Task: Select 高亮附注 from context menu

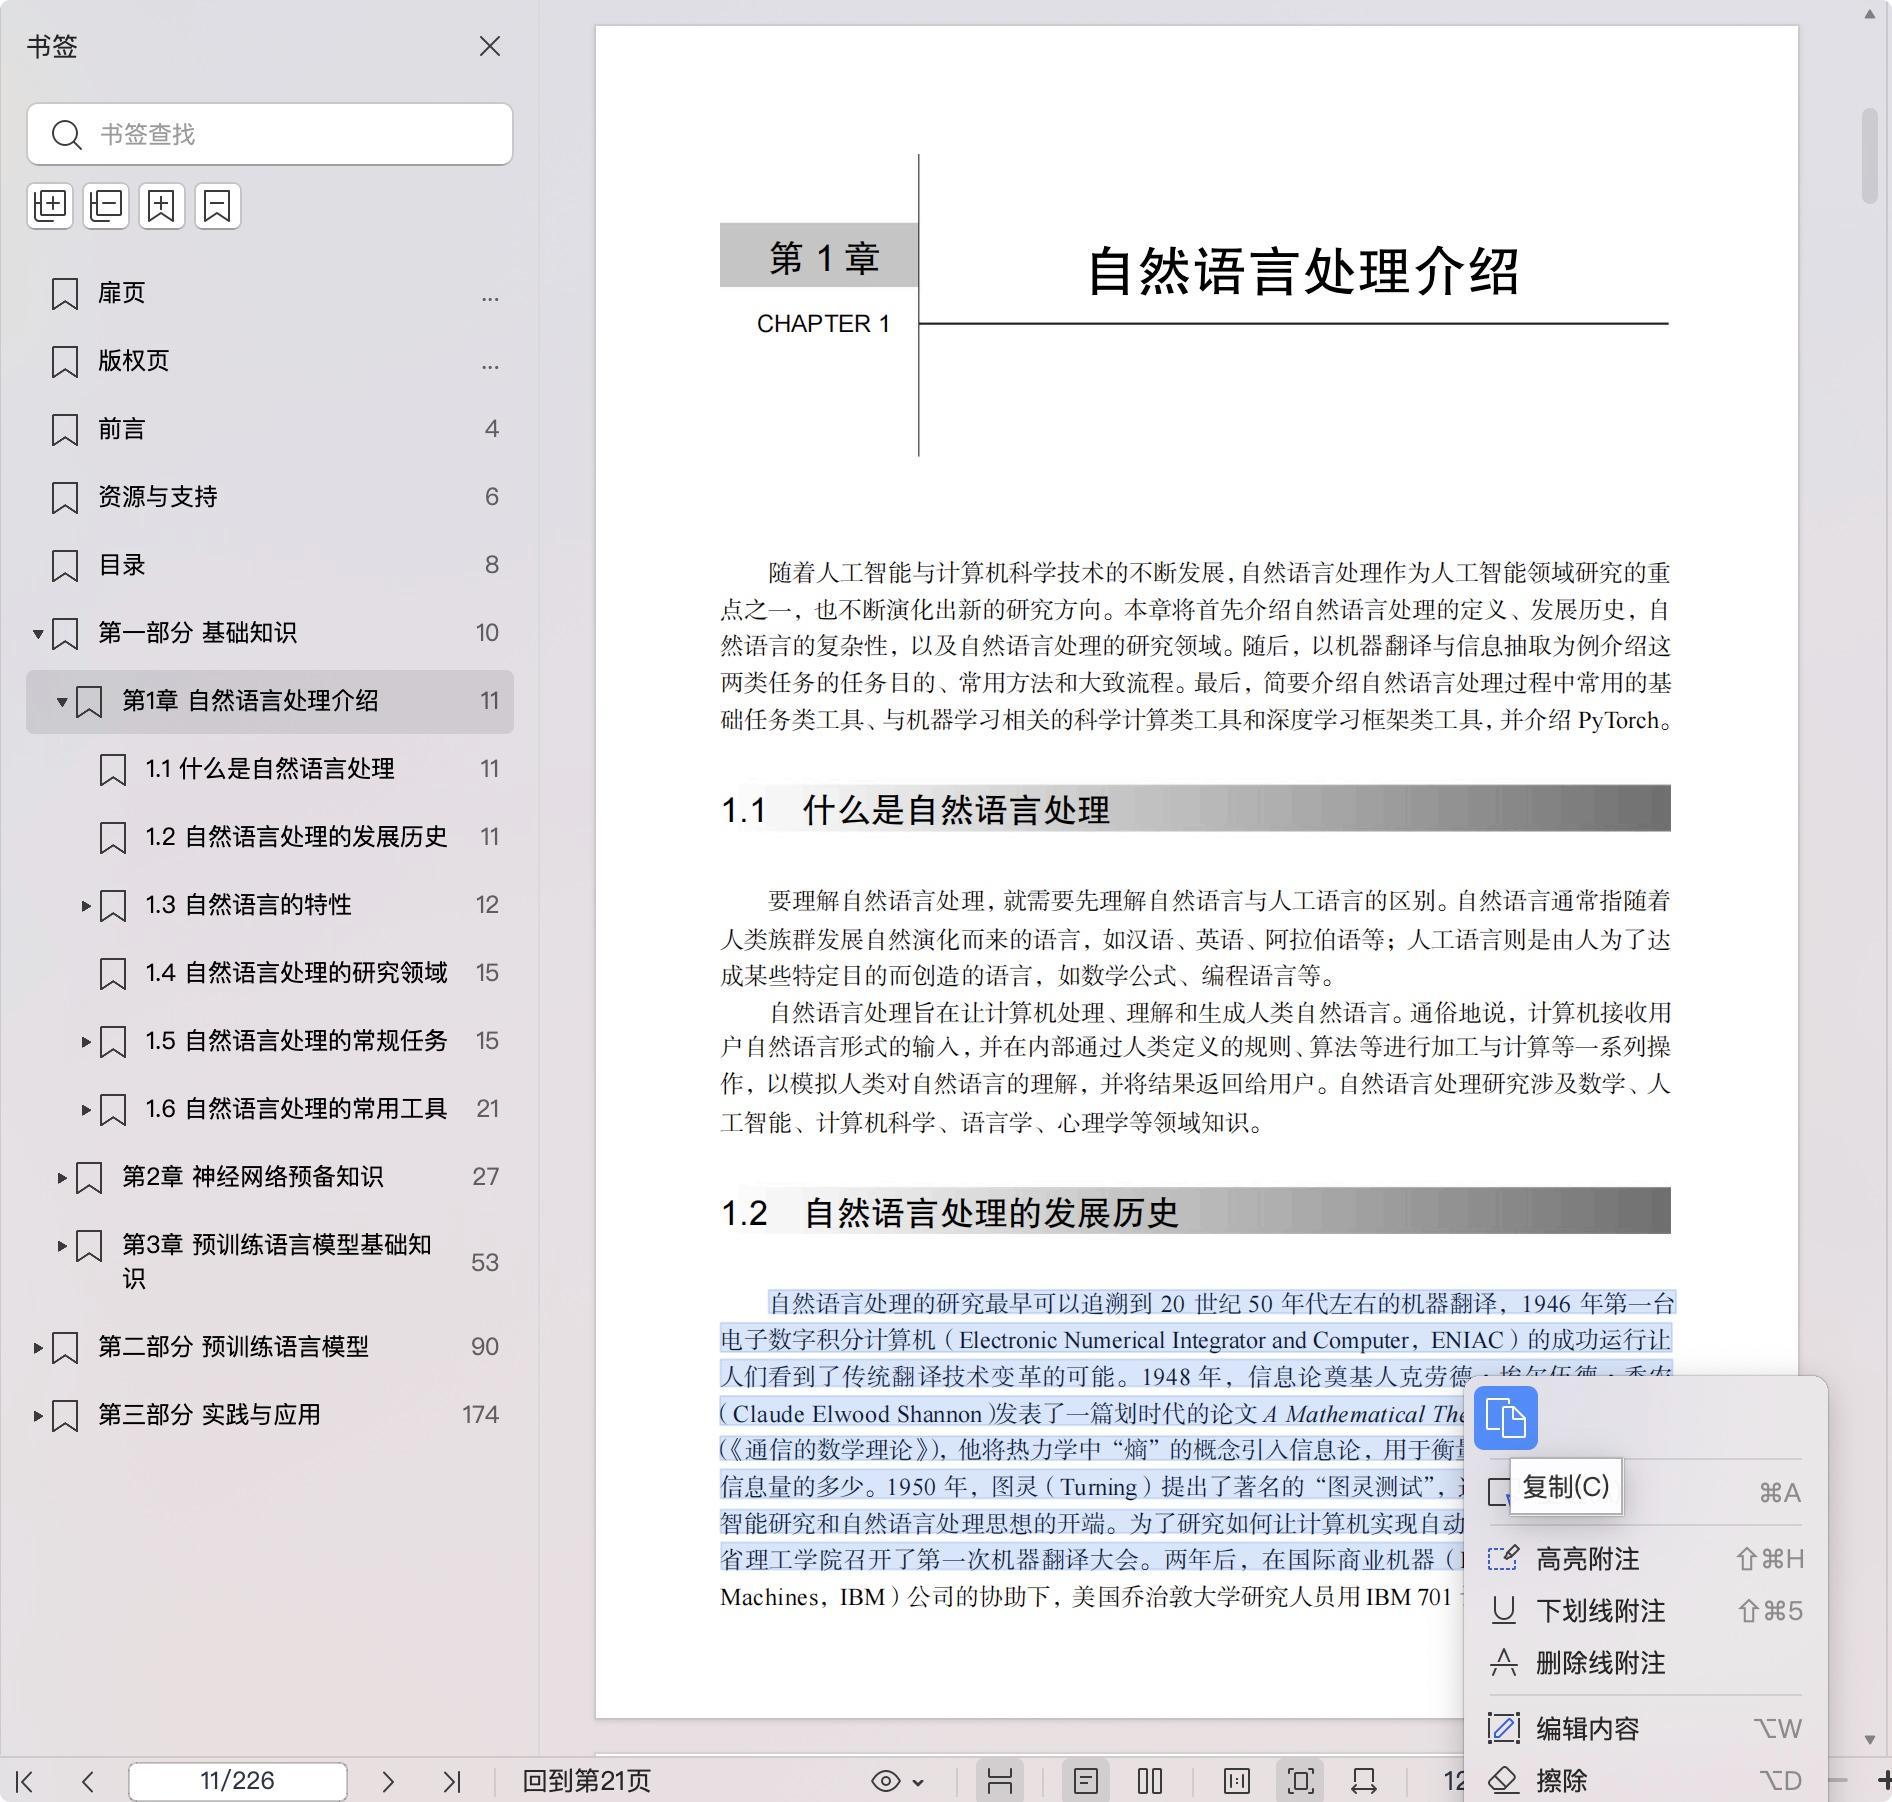Action: coord(1587,1558)
